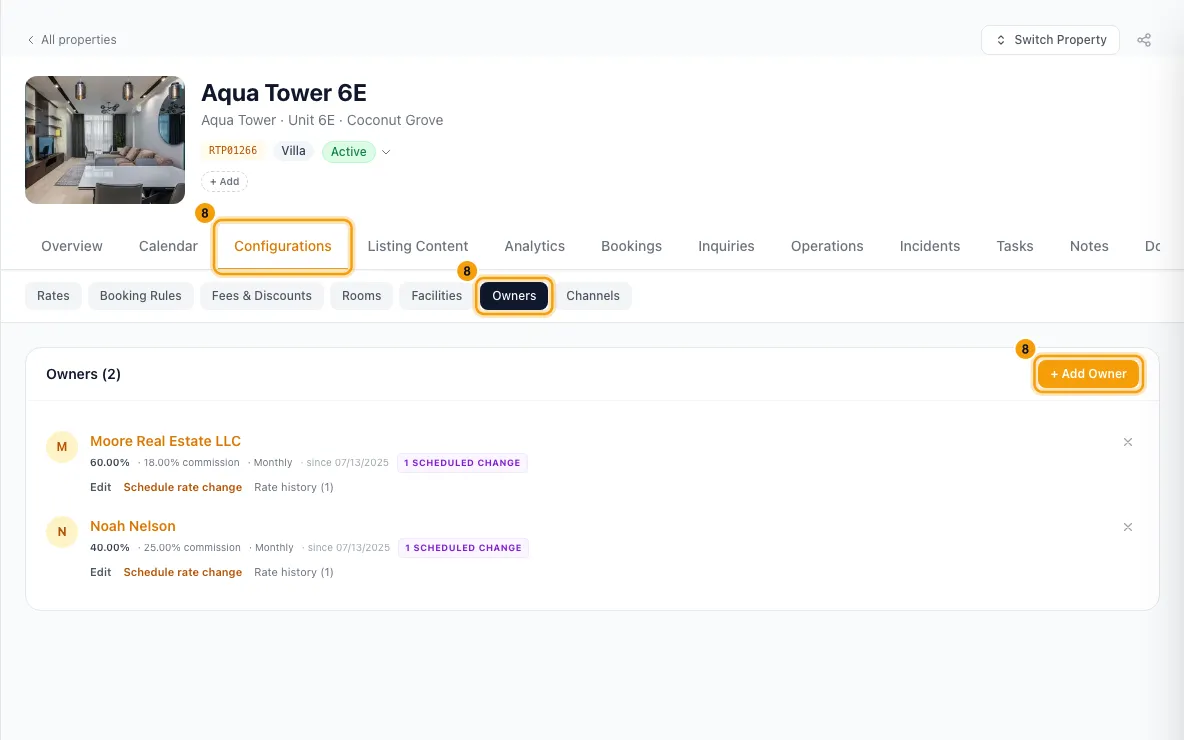Click the Aqua Tower 6E title
The width and height of the screenshot is (1184, 740).
pos(284,93)
